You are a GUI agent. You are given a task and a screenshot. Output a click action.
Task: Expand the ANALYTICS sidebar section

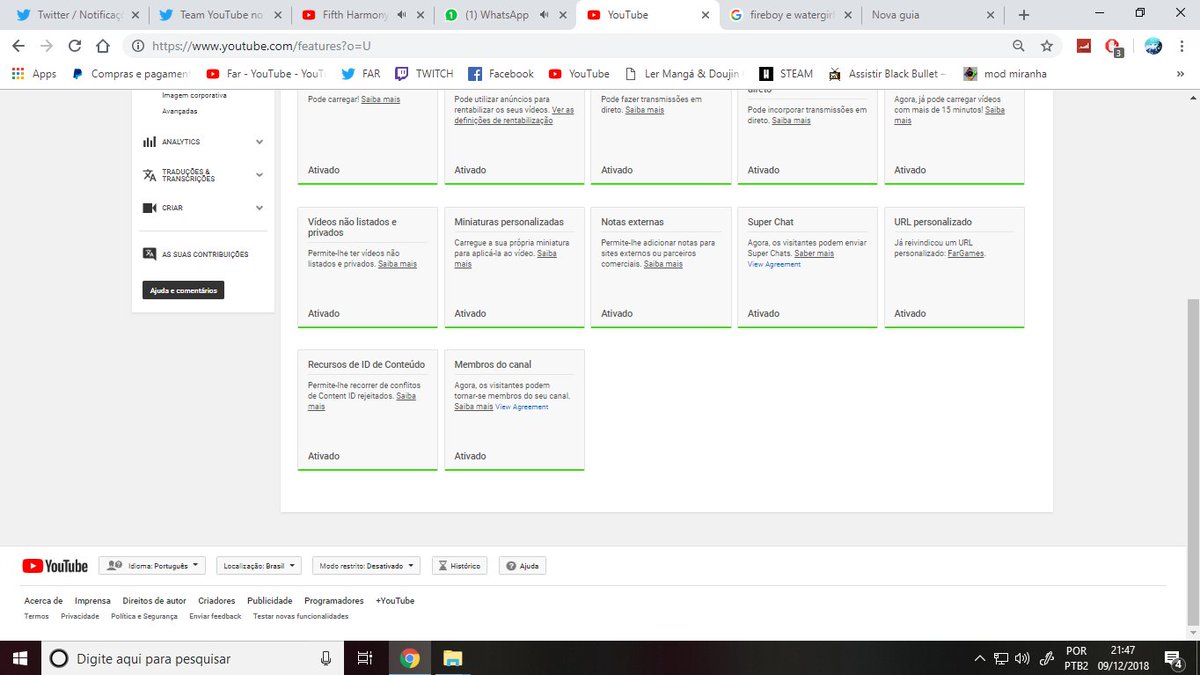pyautogui.click(x=203, y=142)
